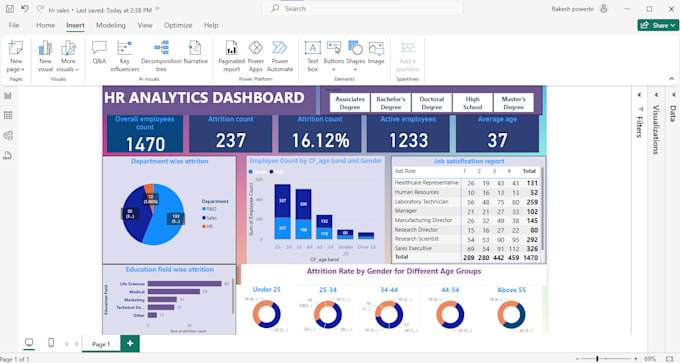Click the Share button

(x=657, y=25)
